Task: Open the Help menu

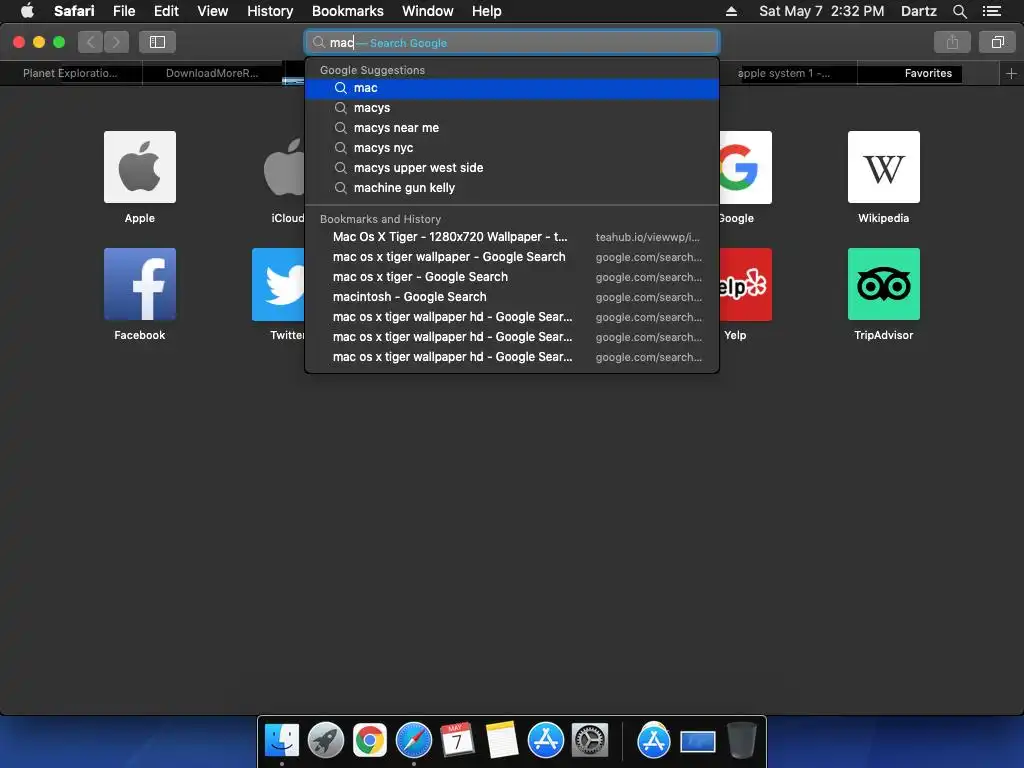Action: click(487, 11)
